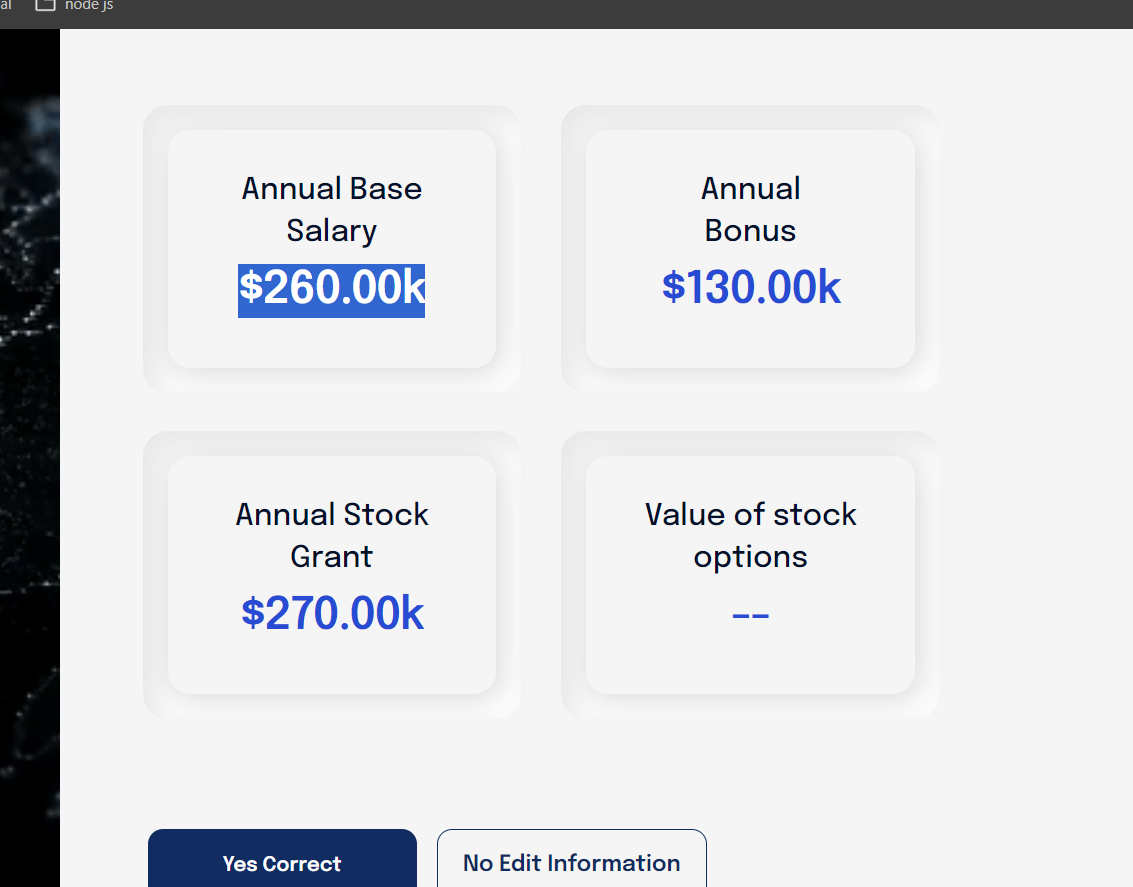Image resolution: width=1133 pixels, height=887 pixels.
Task: Click the "Value of stock options" heading
Action: [750, 535]
